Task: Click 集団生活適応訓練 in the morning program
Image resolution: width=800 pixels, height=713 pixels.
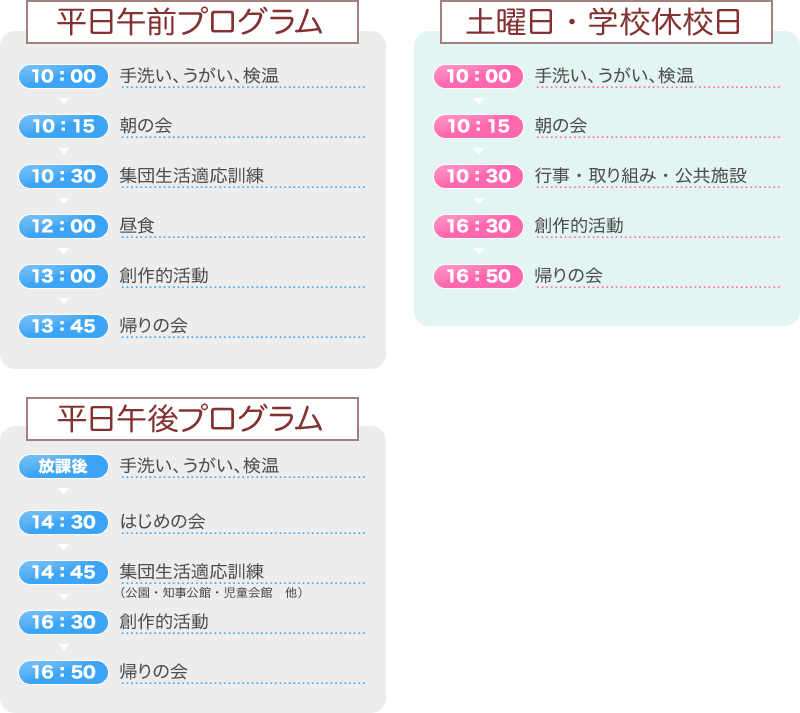Action: [192, 176]
